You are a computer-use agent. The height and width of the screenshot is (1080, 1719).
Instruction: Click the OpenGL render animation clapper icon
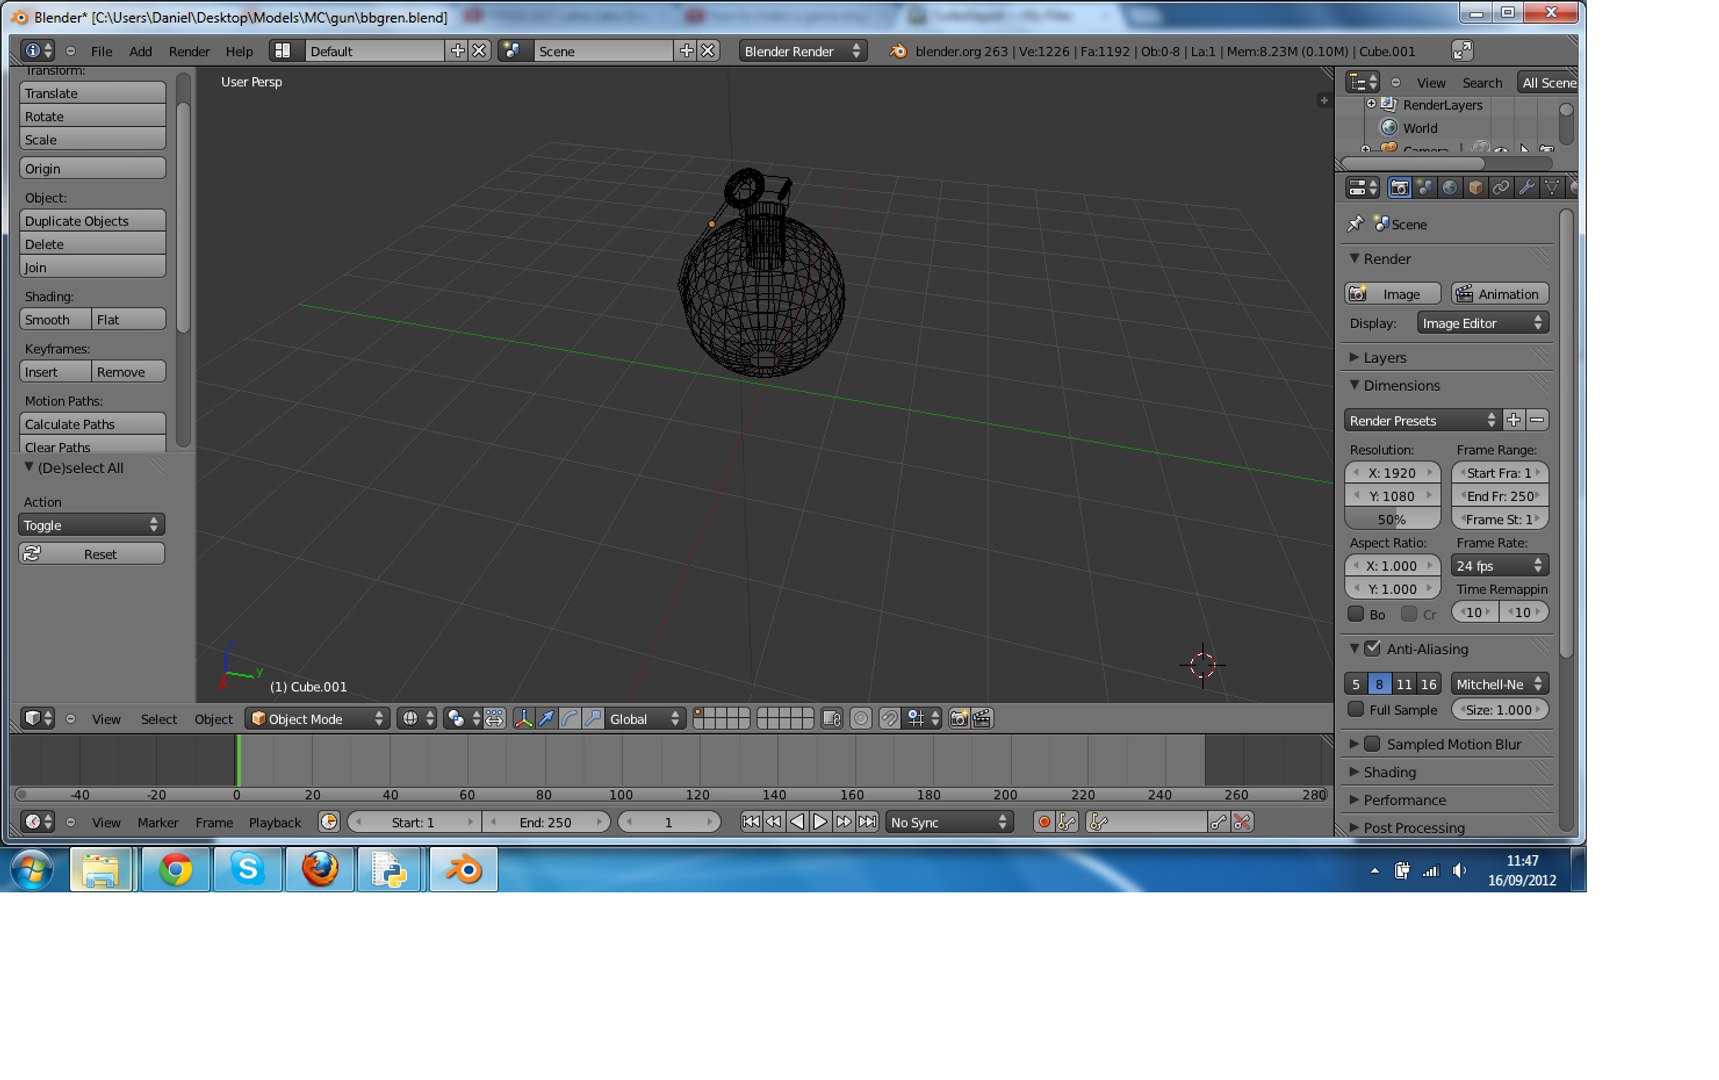click(982, 718)
